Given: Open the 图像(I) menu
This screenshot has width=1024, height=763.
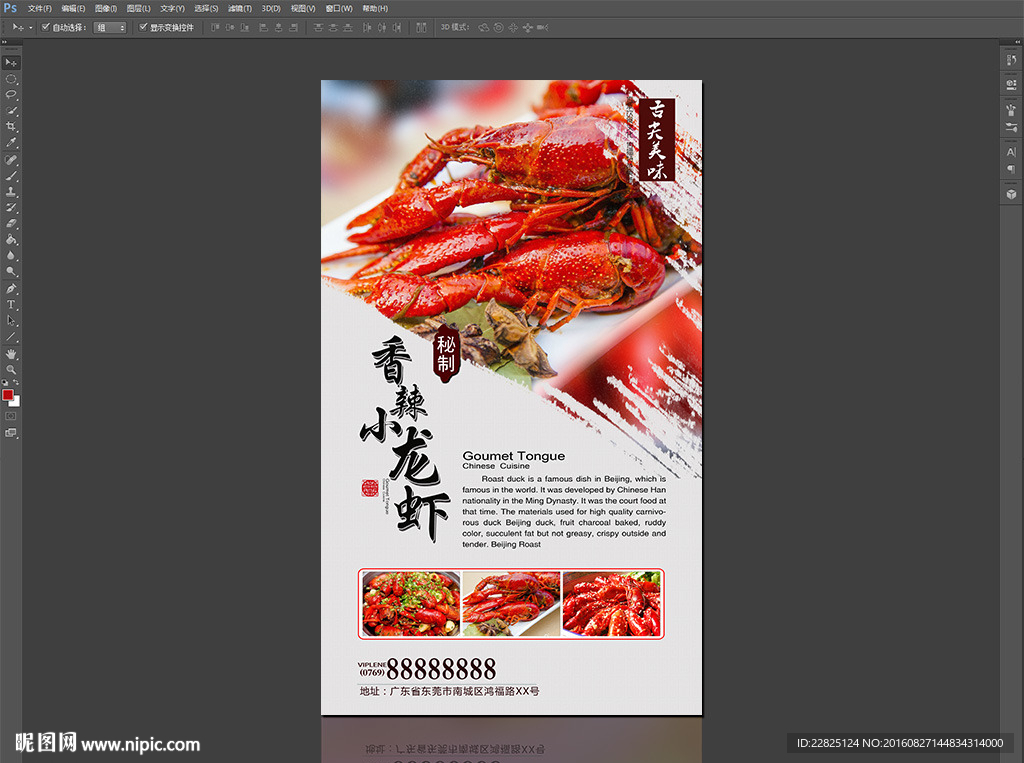Looking at the screenshot, I should click(106, 8).
